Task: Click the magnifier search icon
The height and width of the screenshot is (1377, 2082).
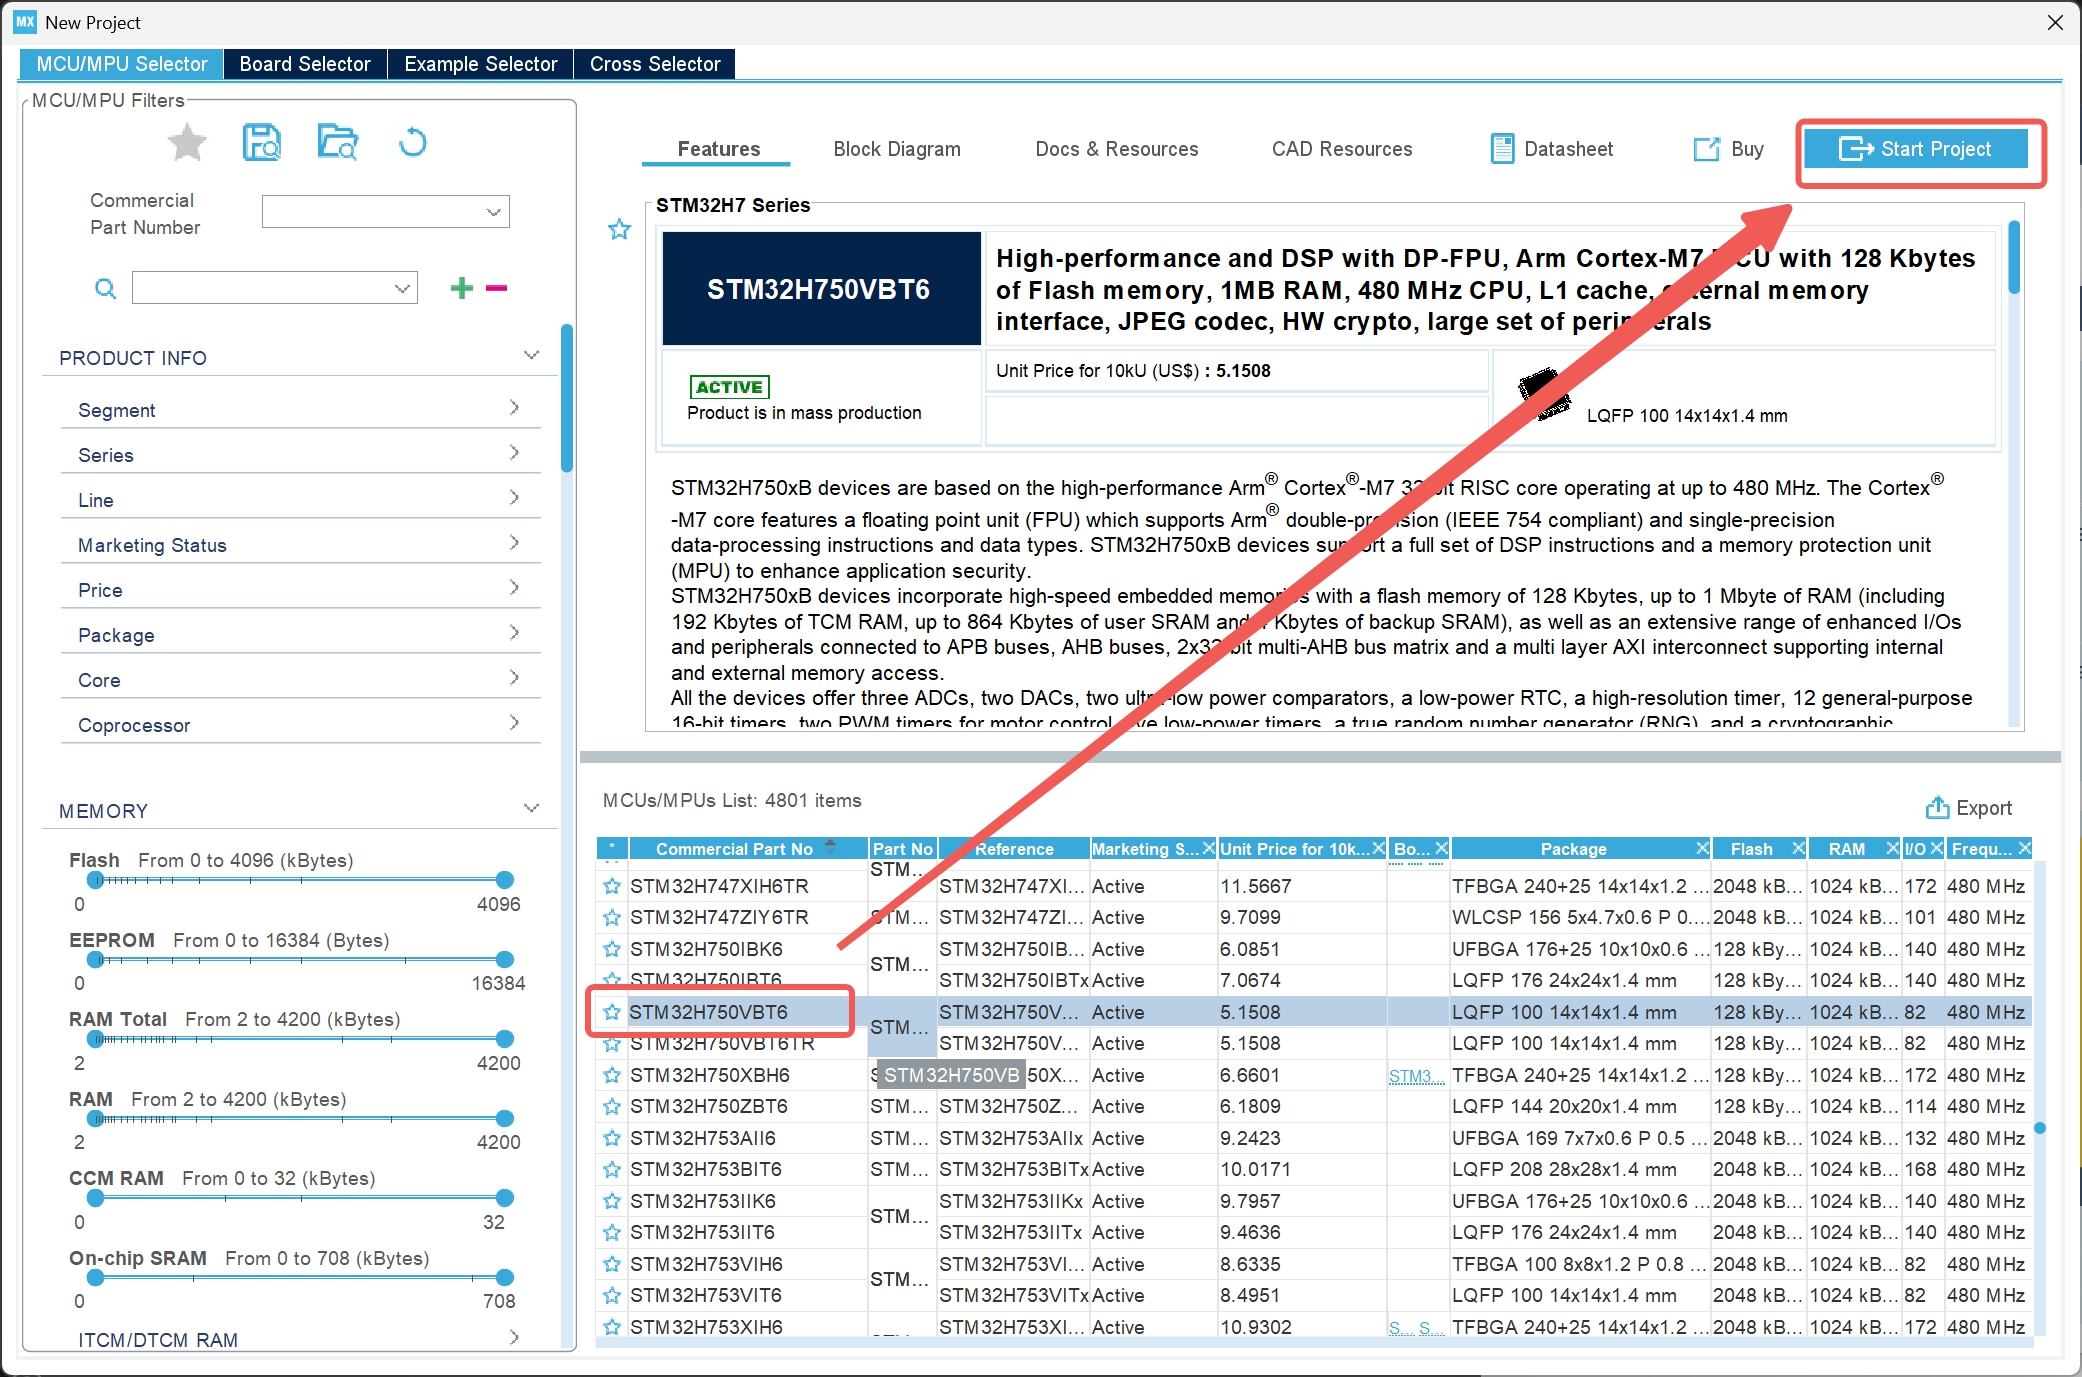Action: 105,289
